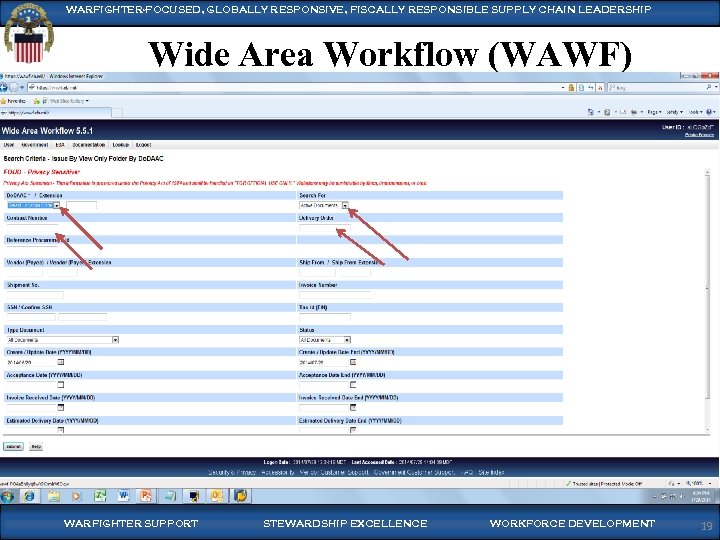
Task: Open the Vendor Customer Support link
Action: click(333, 472)
